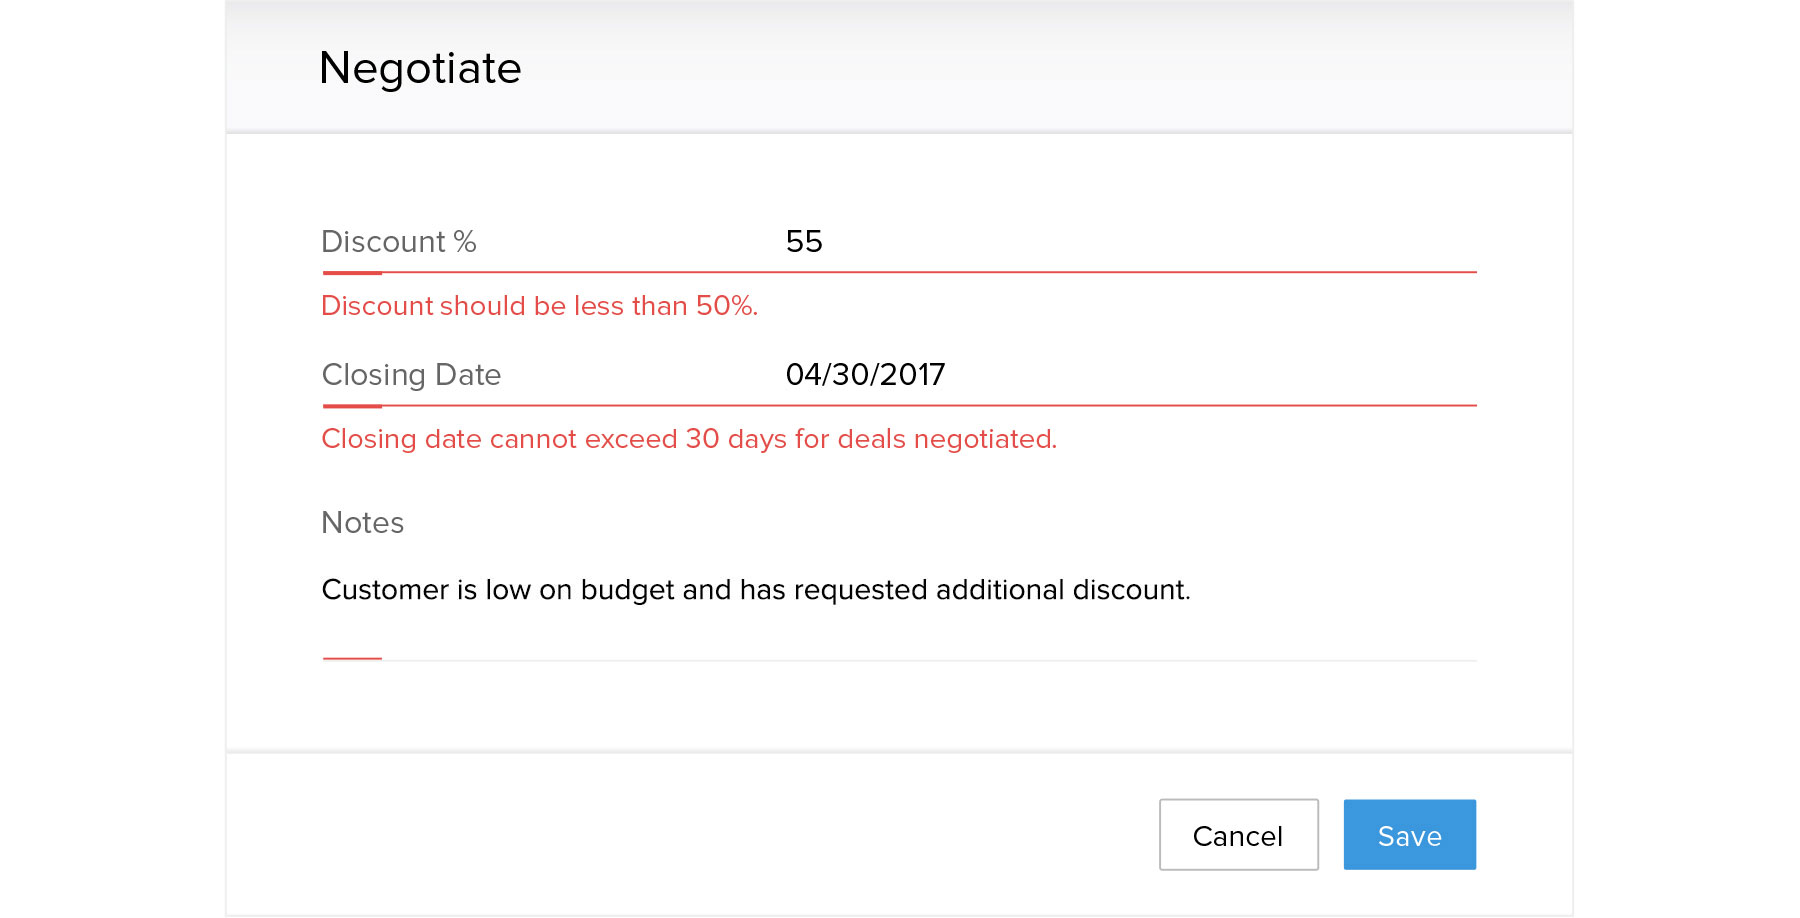Click the Discount % label

399,241
